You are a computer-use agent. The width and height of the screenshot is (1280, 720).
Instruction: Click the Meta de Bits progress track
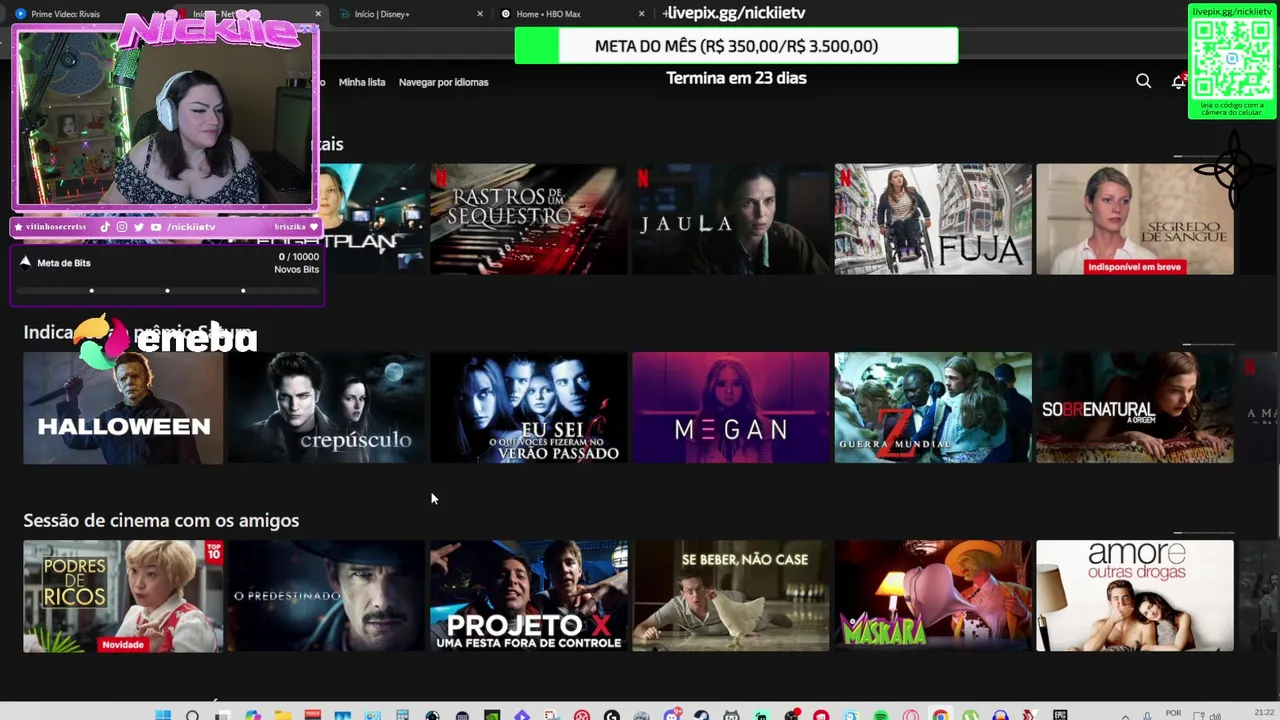point(167,291)
